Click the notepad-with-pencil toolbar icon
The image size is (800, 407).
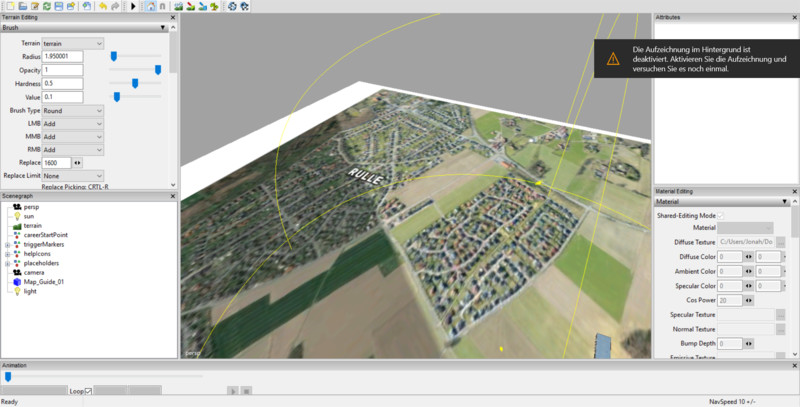(35, 6)
